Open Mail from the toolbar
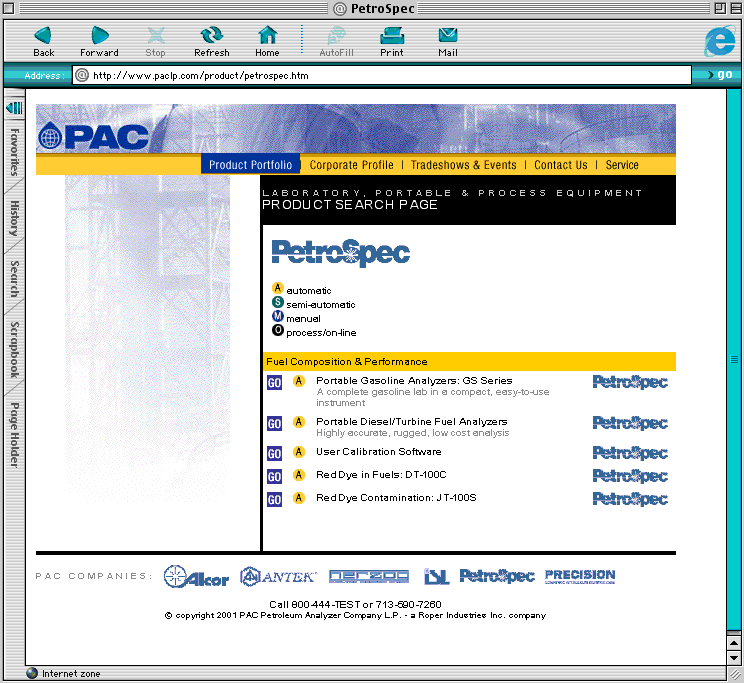Screen dimensions: 744x683 tap(447, 35)
